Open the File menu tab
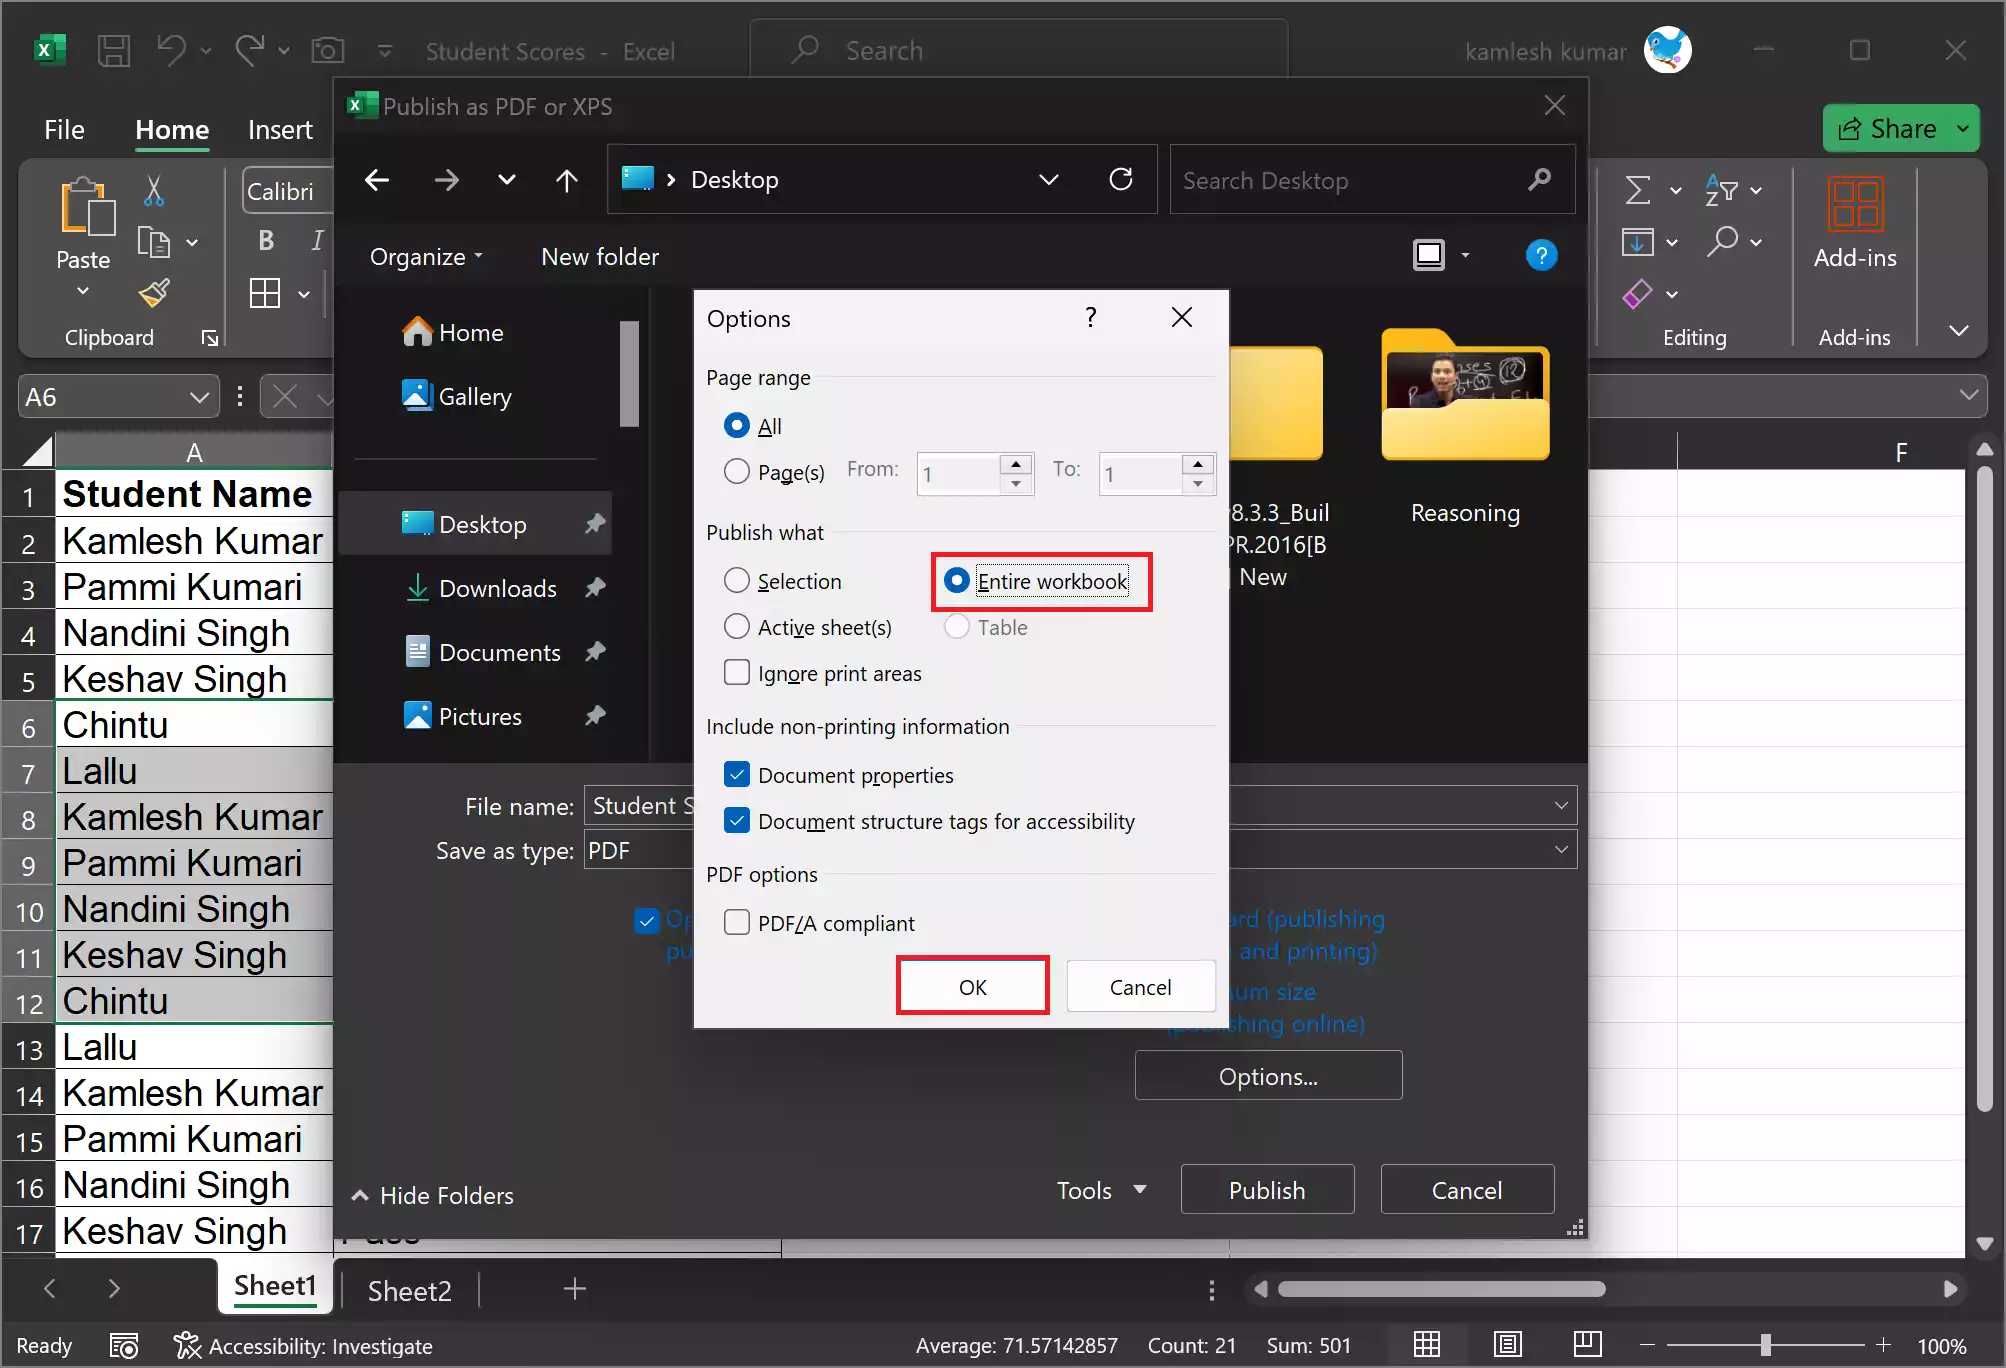This screenshot has height=1368, width=2006. click(64, 129)
